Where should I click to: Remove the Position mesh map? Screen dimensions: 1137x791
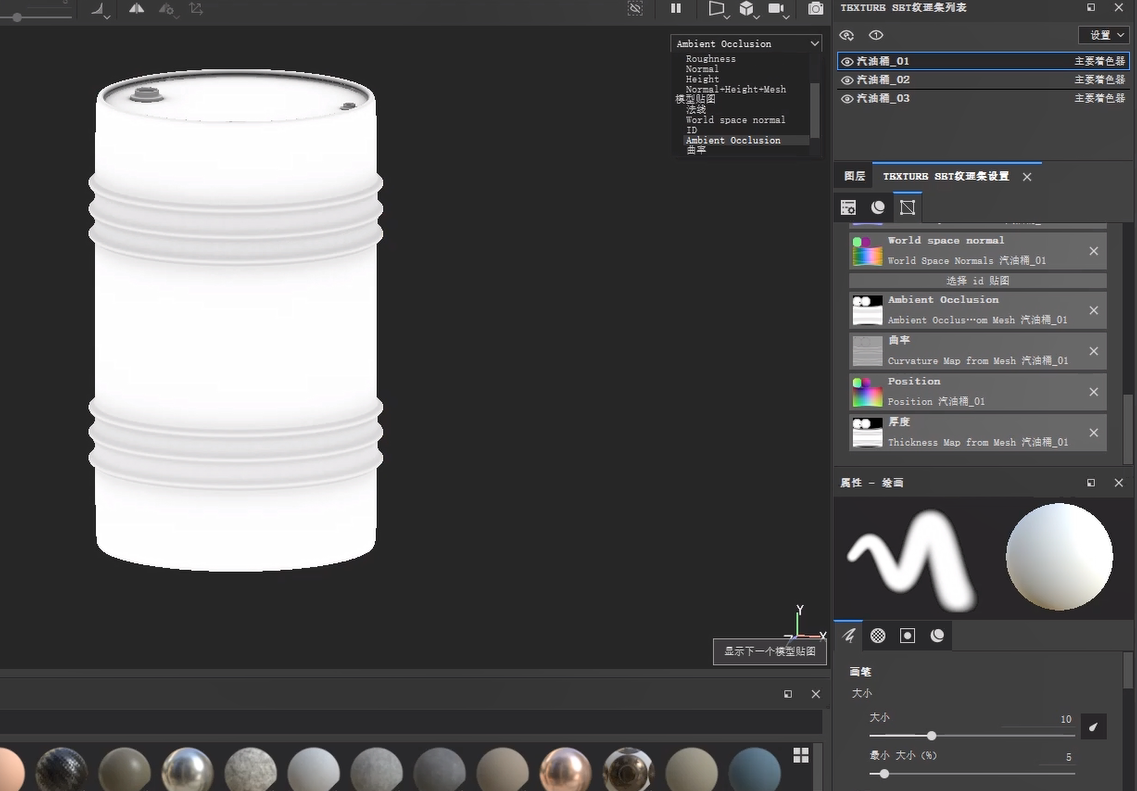(x=1093, y=392)
